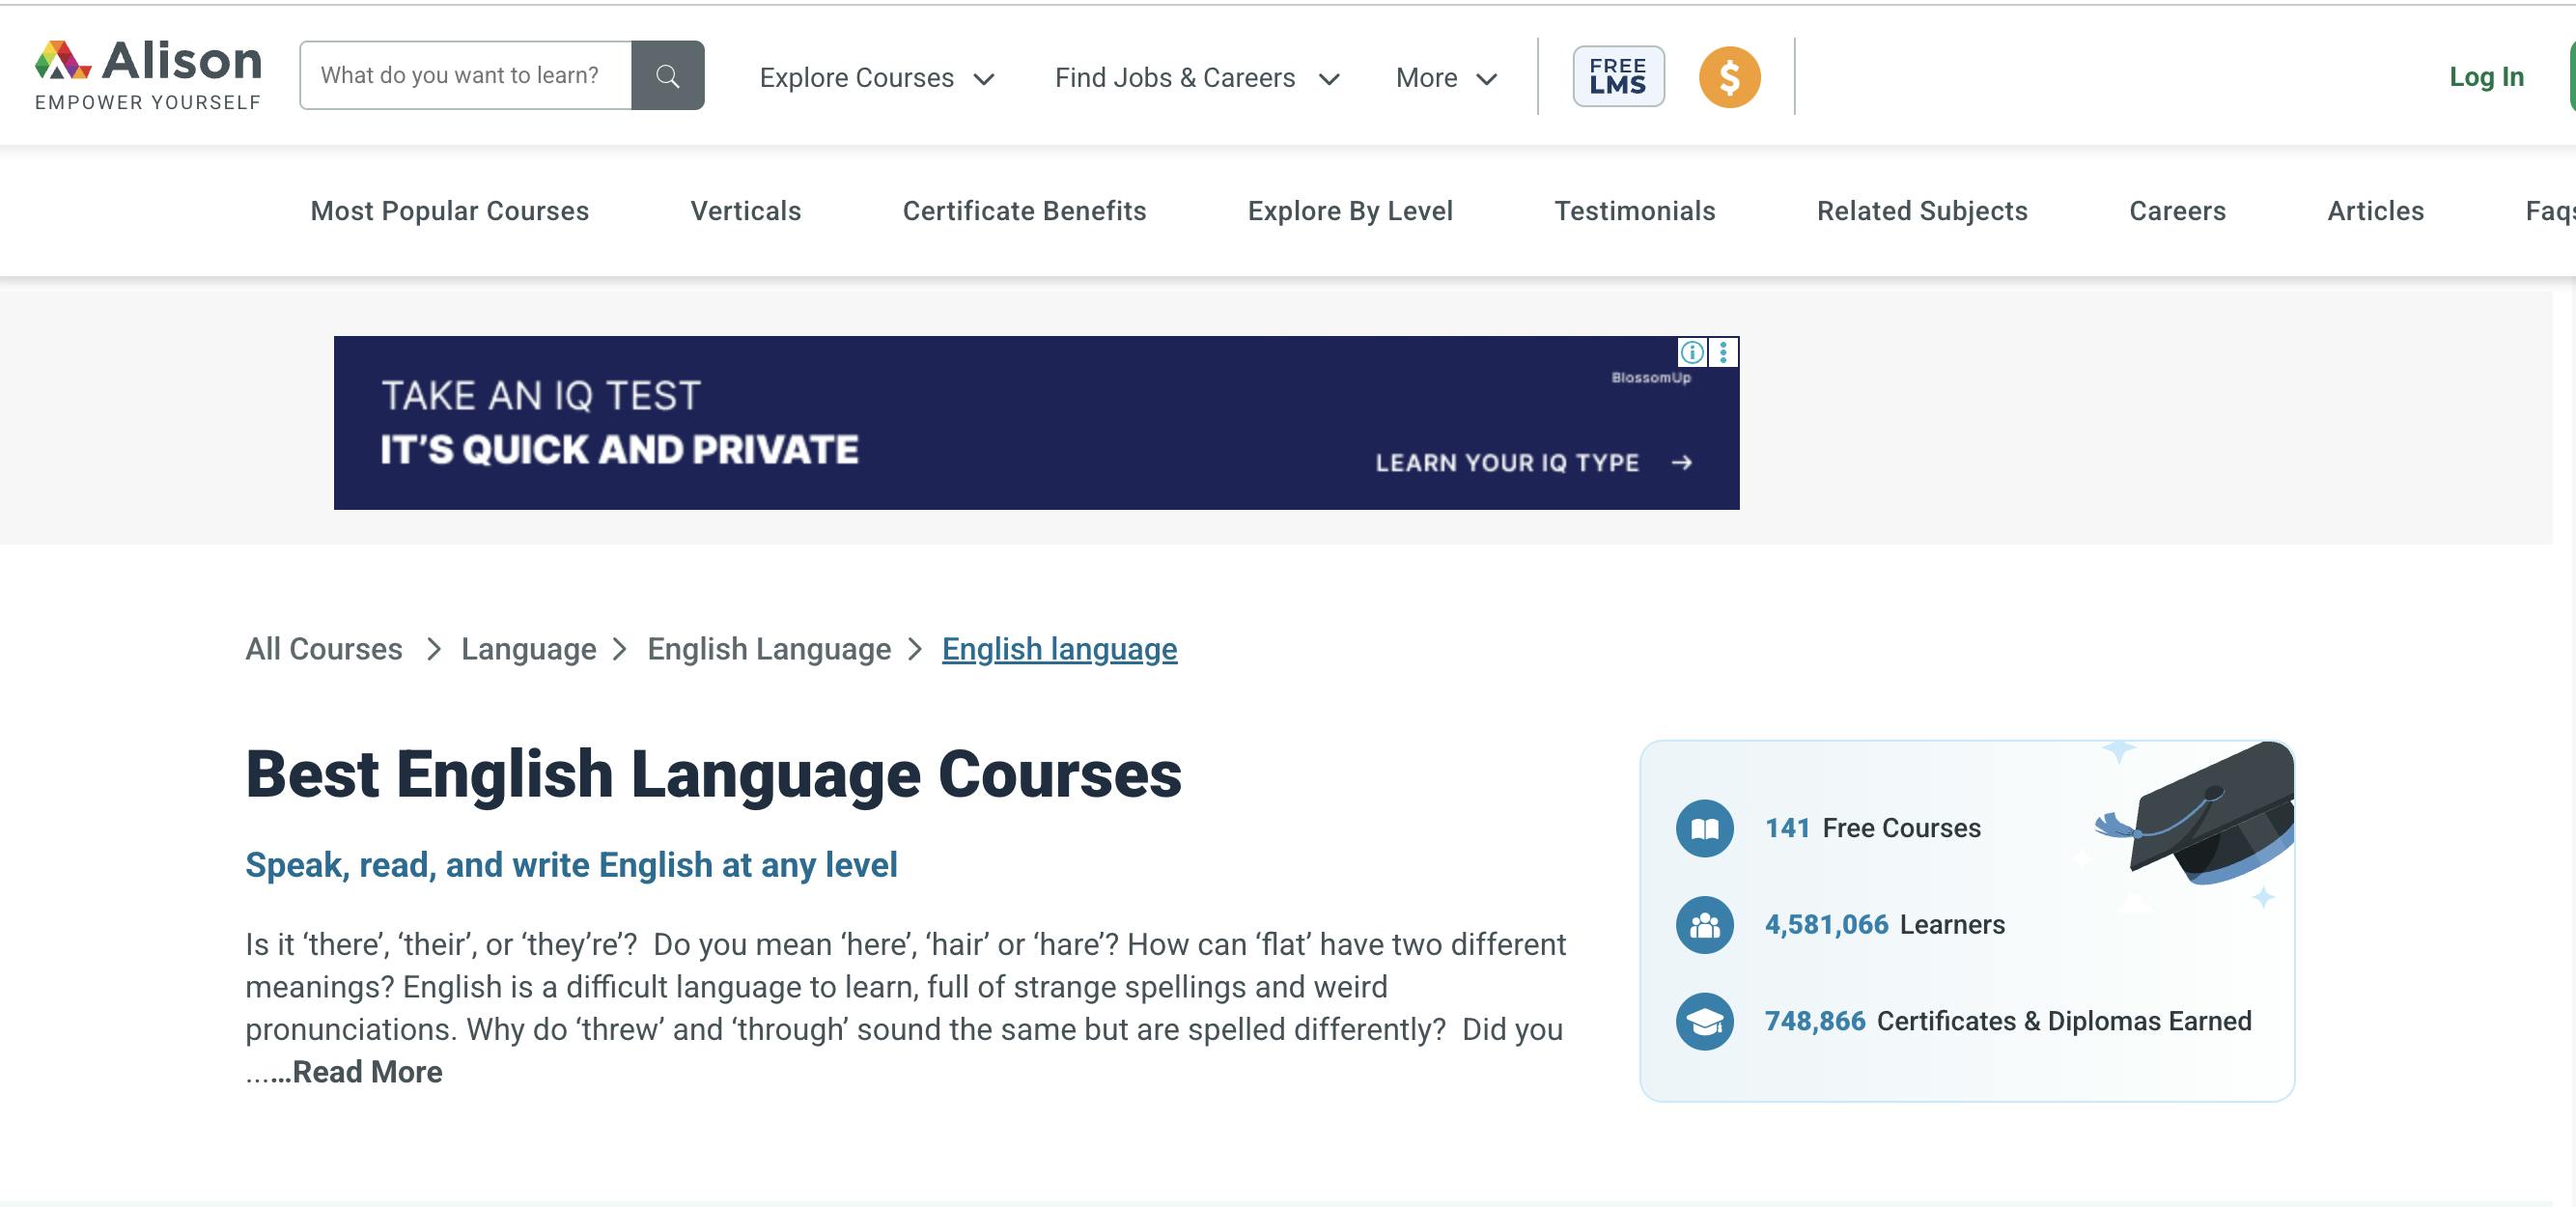
Task: Click the people icon beside Learners
Action: click(x=1704, y=925)
